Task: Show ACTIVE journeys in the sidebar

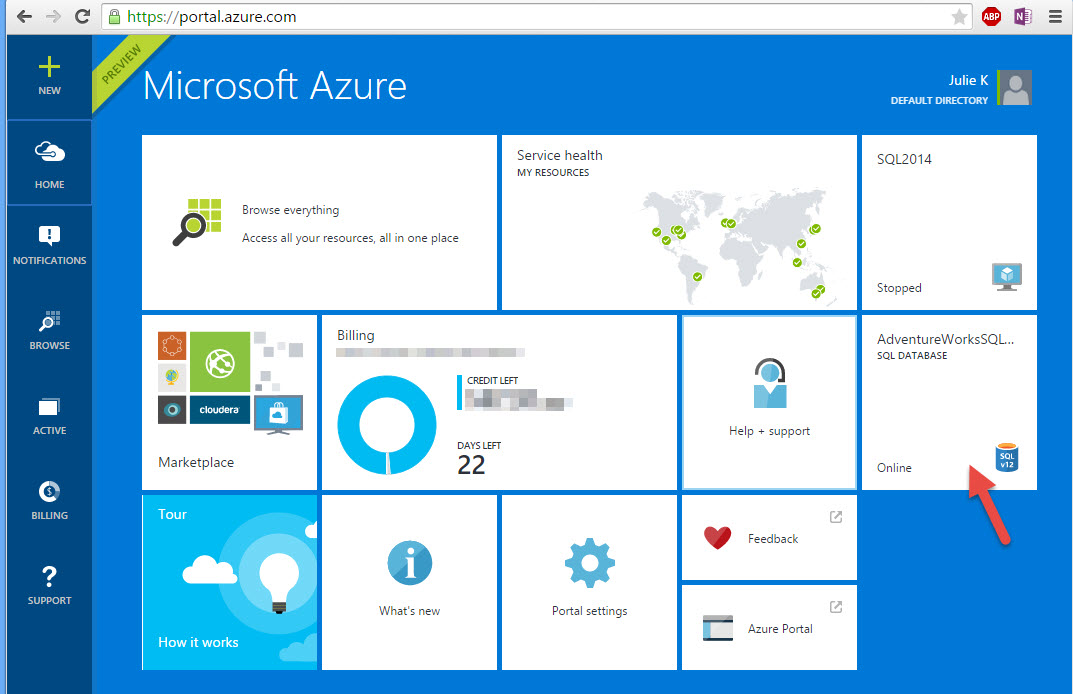Action: pyautogui.click(x=49, y=415)
